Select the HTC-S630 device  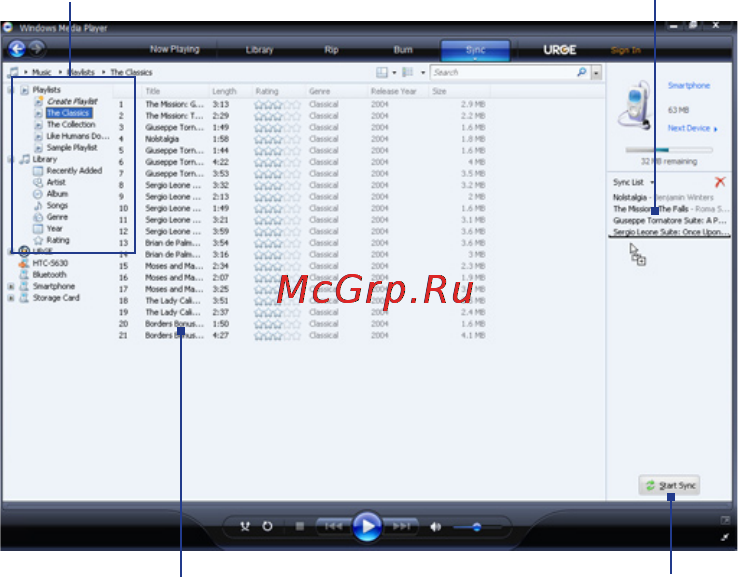point(50,263)
